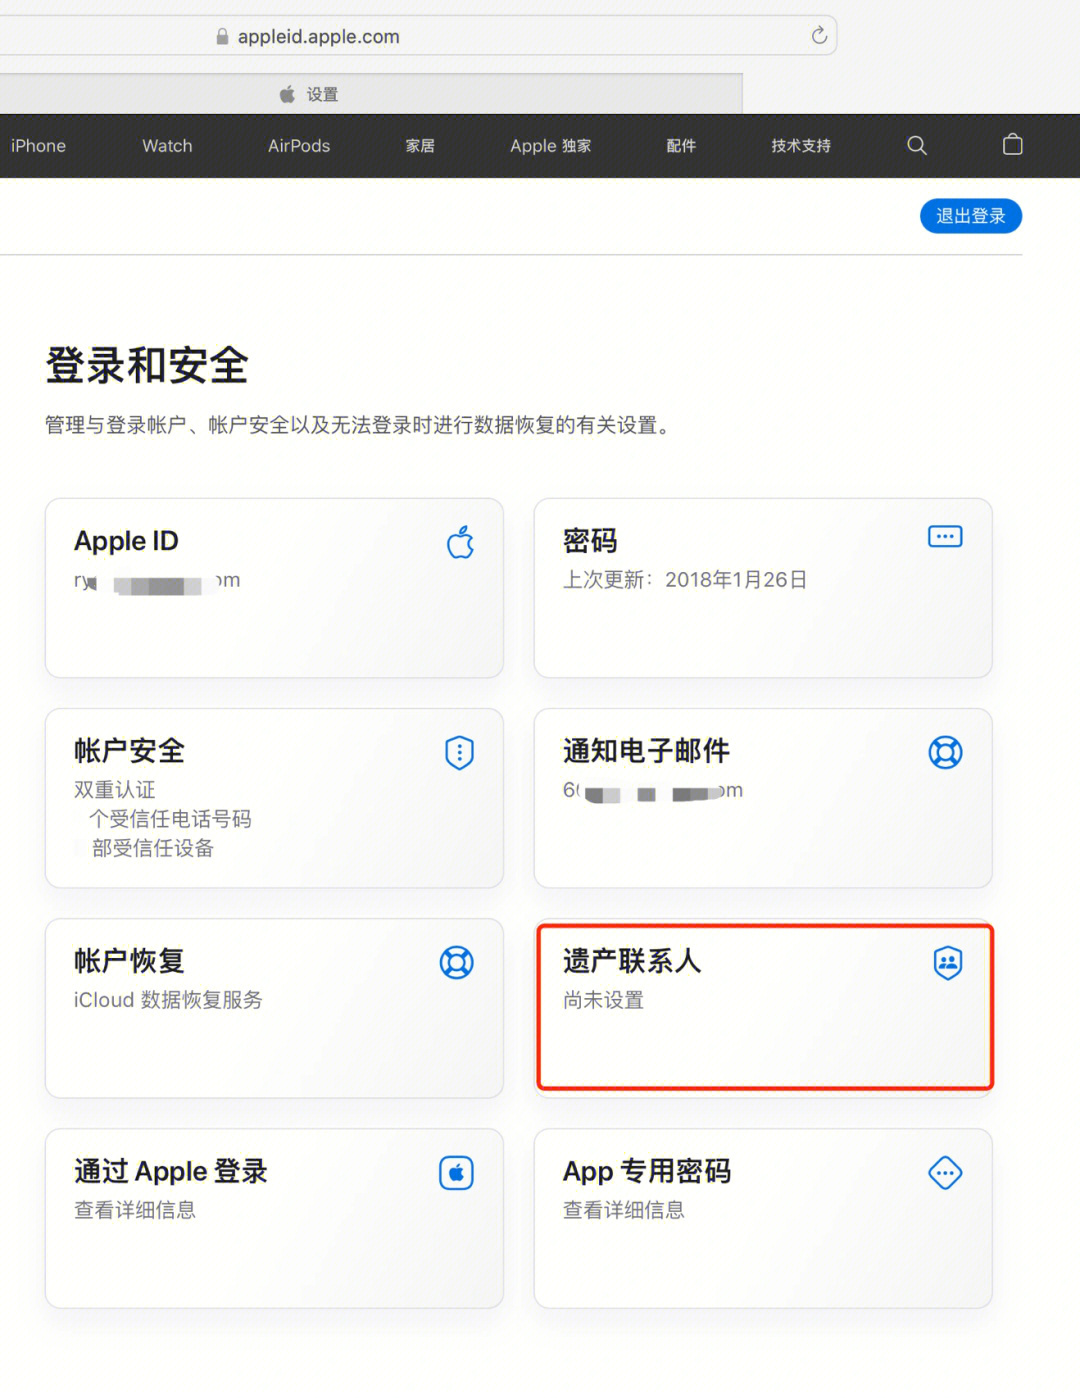The image size is (1080, 1398).
Task: Open the Apple ID card
Action: tap(274, 588)
